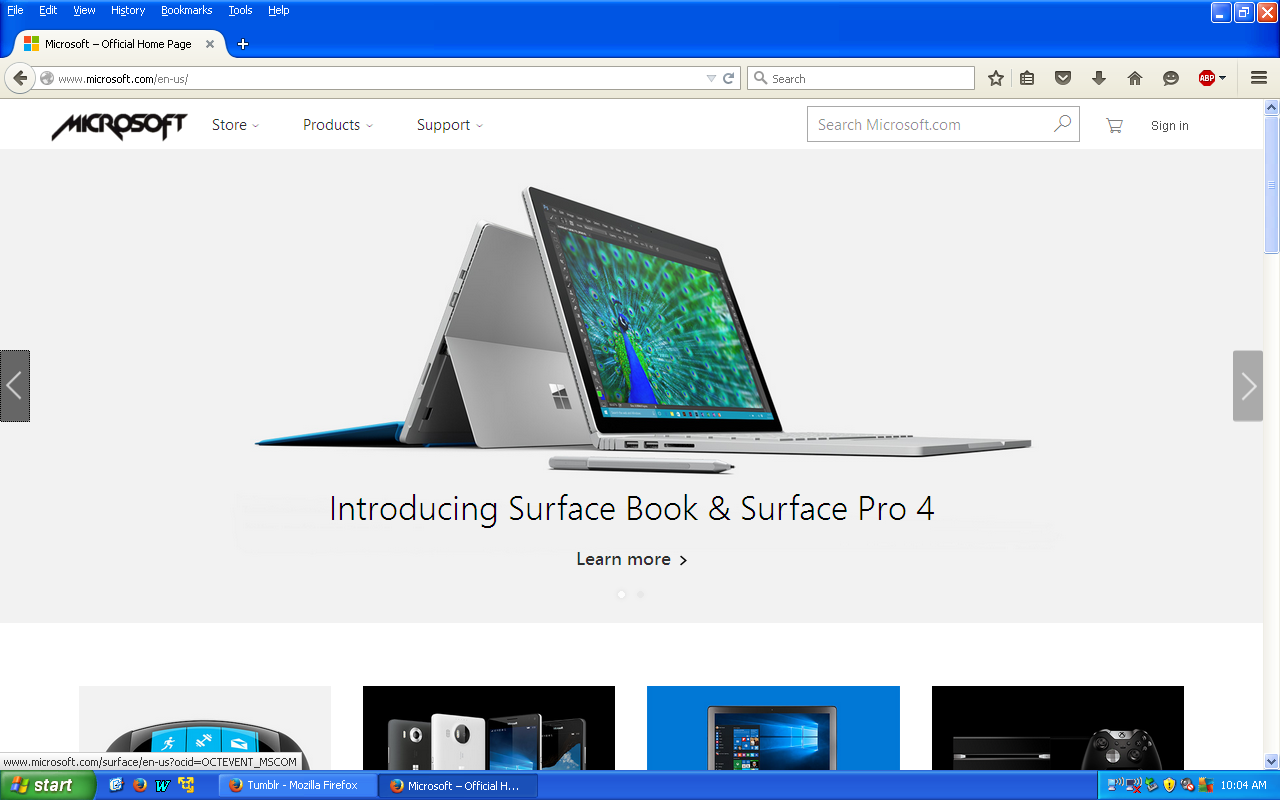Click the Sign in link
Image resolution: width=1280 pixels, height=800 pixels.
(1169, 126)
